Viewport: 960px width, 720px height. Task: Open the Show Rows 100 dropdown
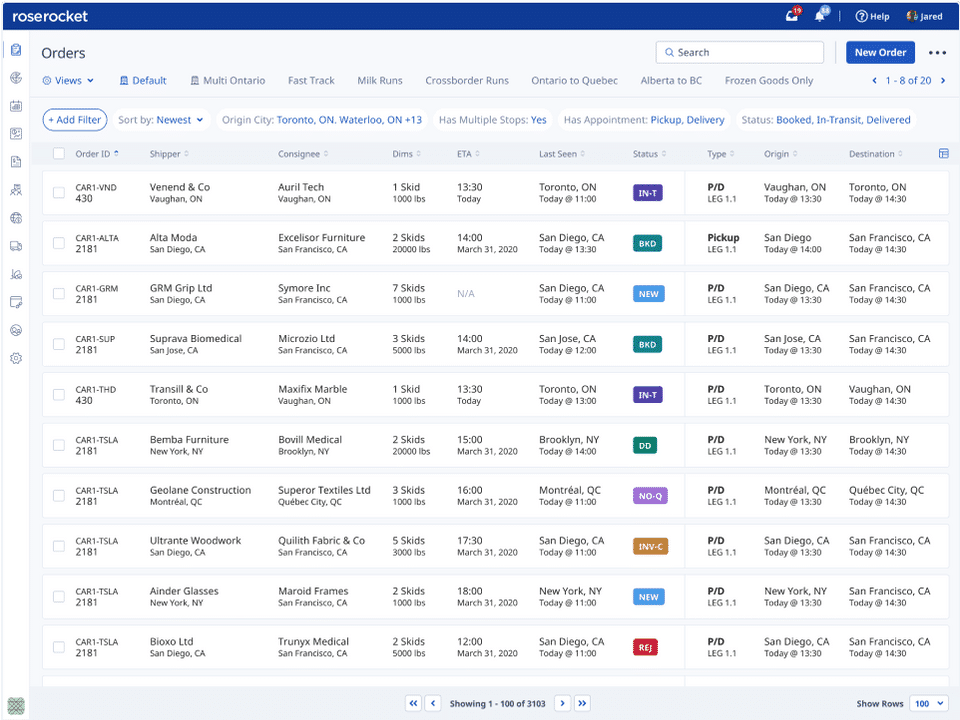click(x=929, y=704)
